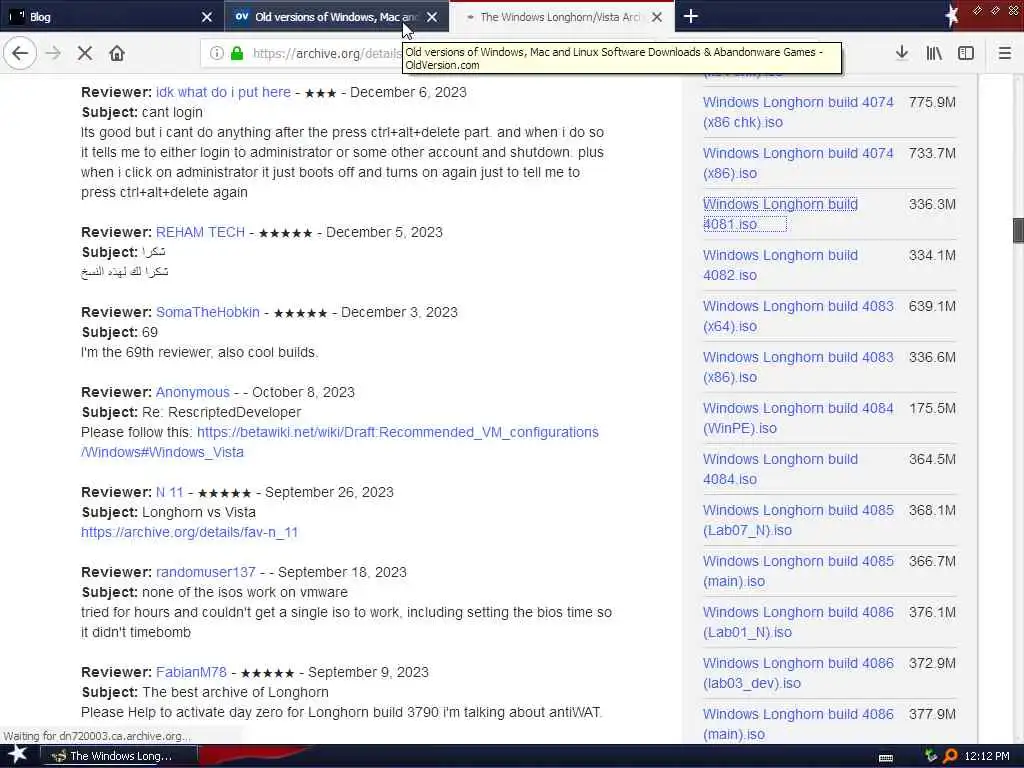Open archive.org/details/fav-n_11 link

coord(189,532)
